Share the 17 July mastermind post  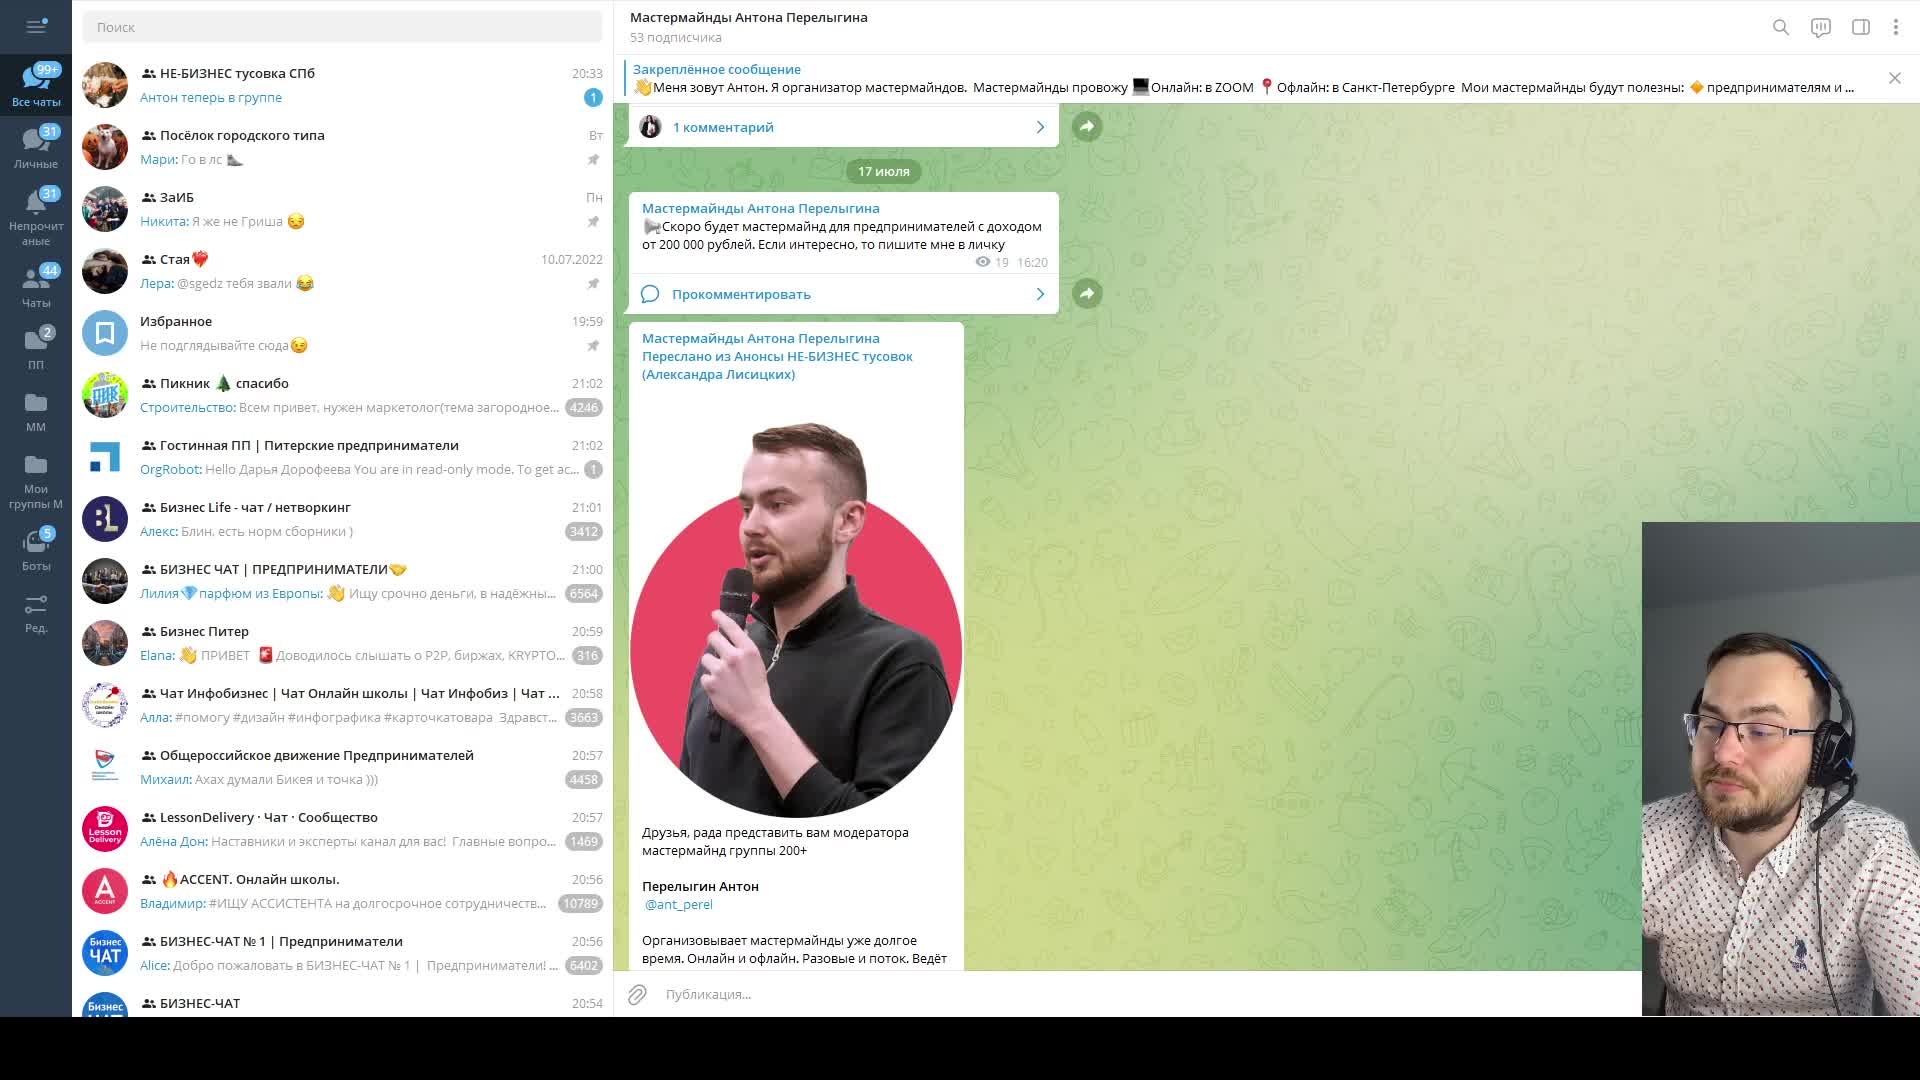click(x=1087, y=293)
